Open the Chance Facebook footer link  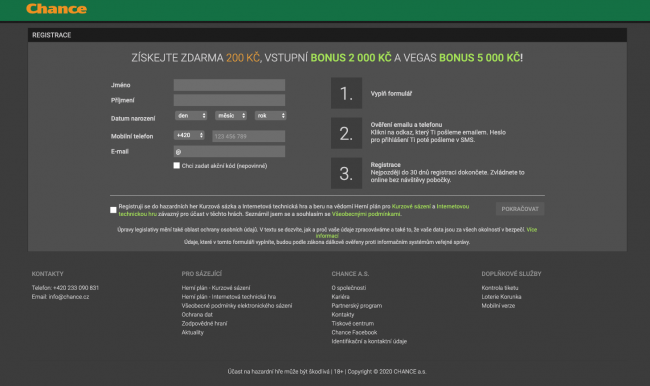point(354,333)
